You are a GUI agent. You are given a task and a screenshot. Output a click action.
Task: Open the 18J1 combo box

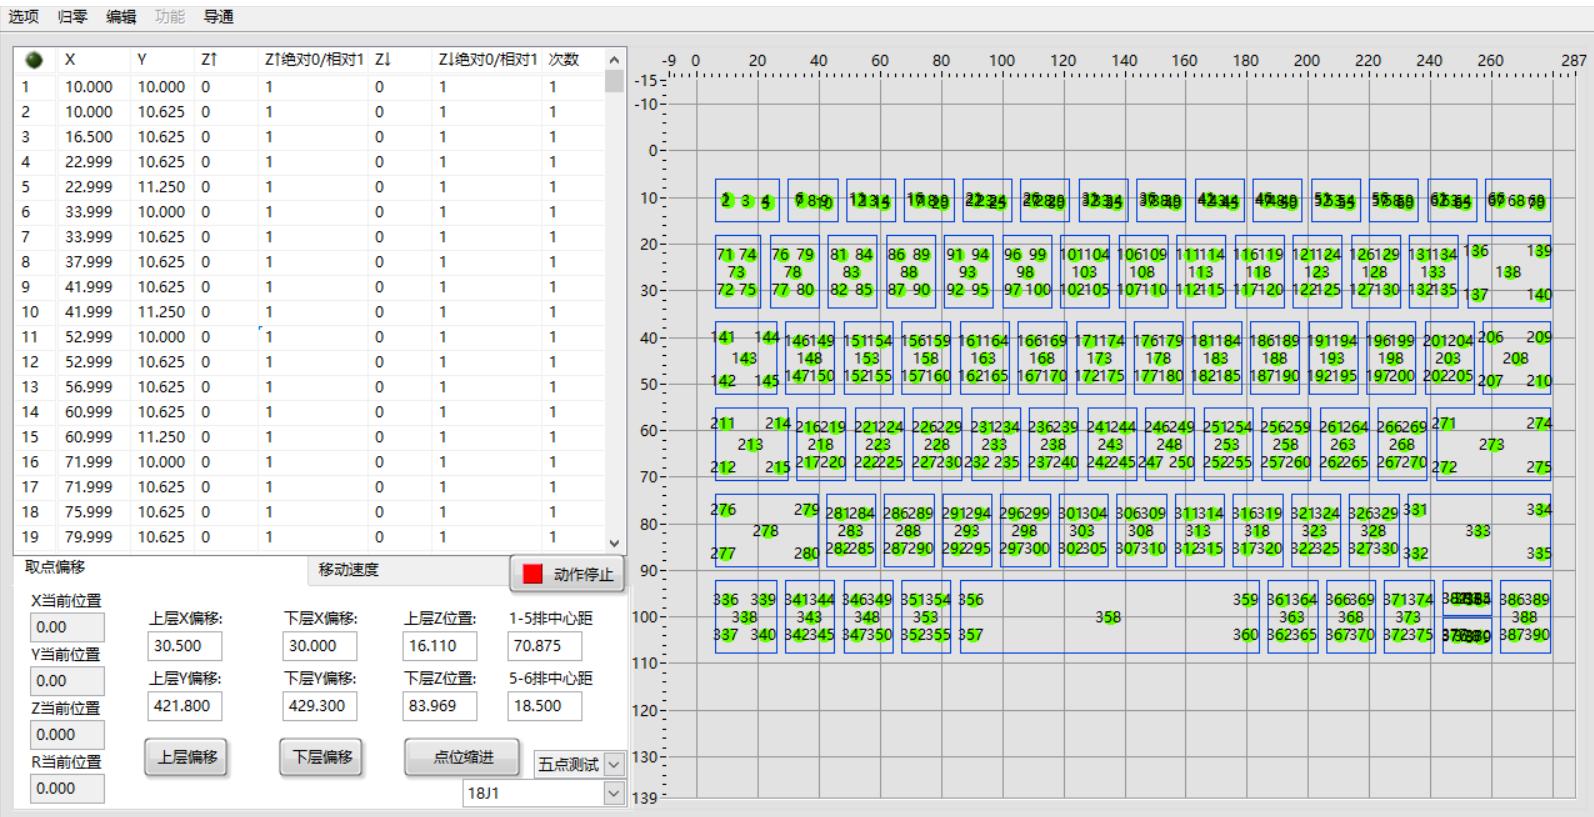pos(614,793)
